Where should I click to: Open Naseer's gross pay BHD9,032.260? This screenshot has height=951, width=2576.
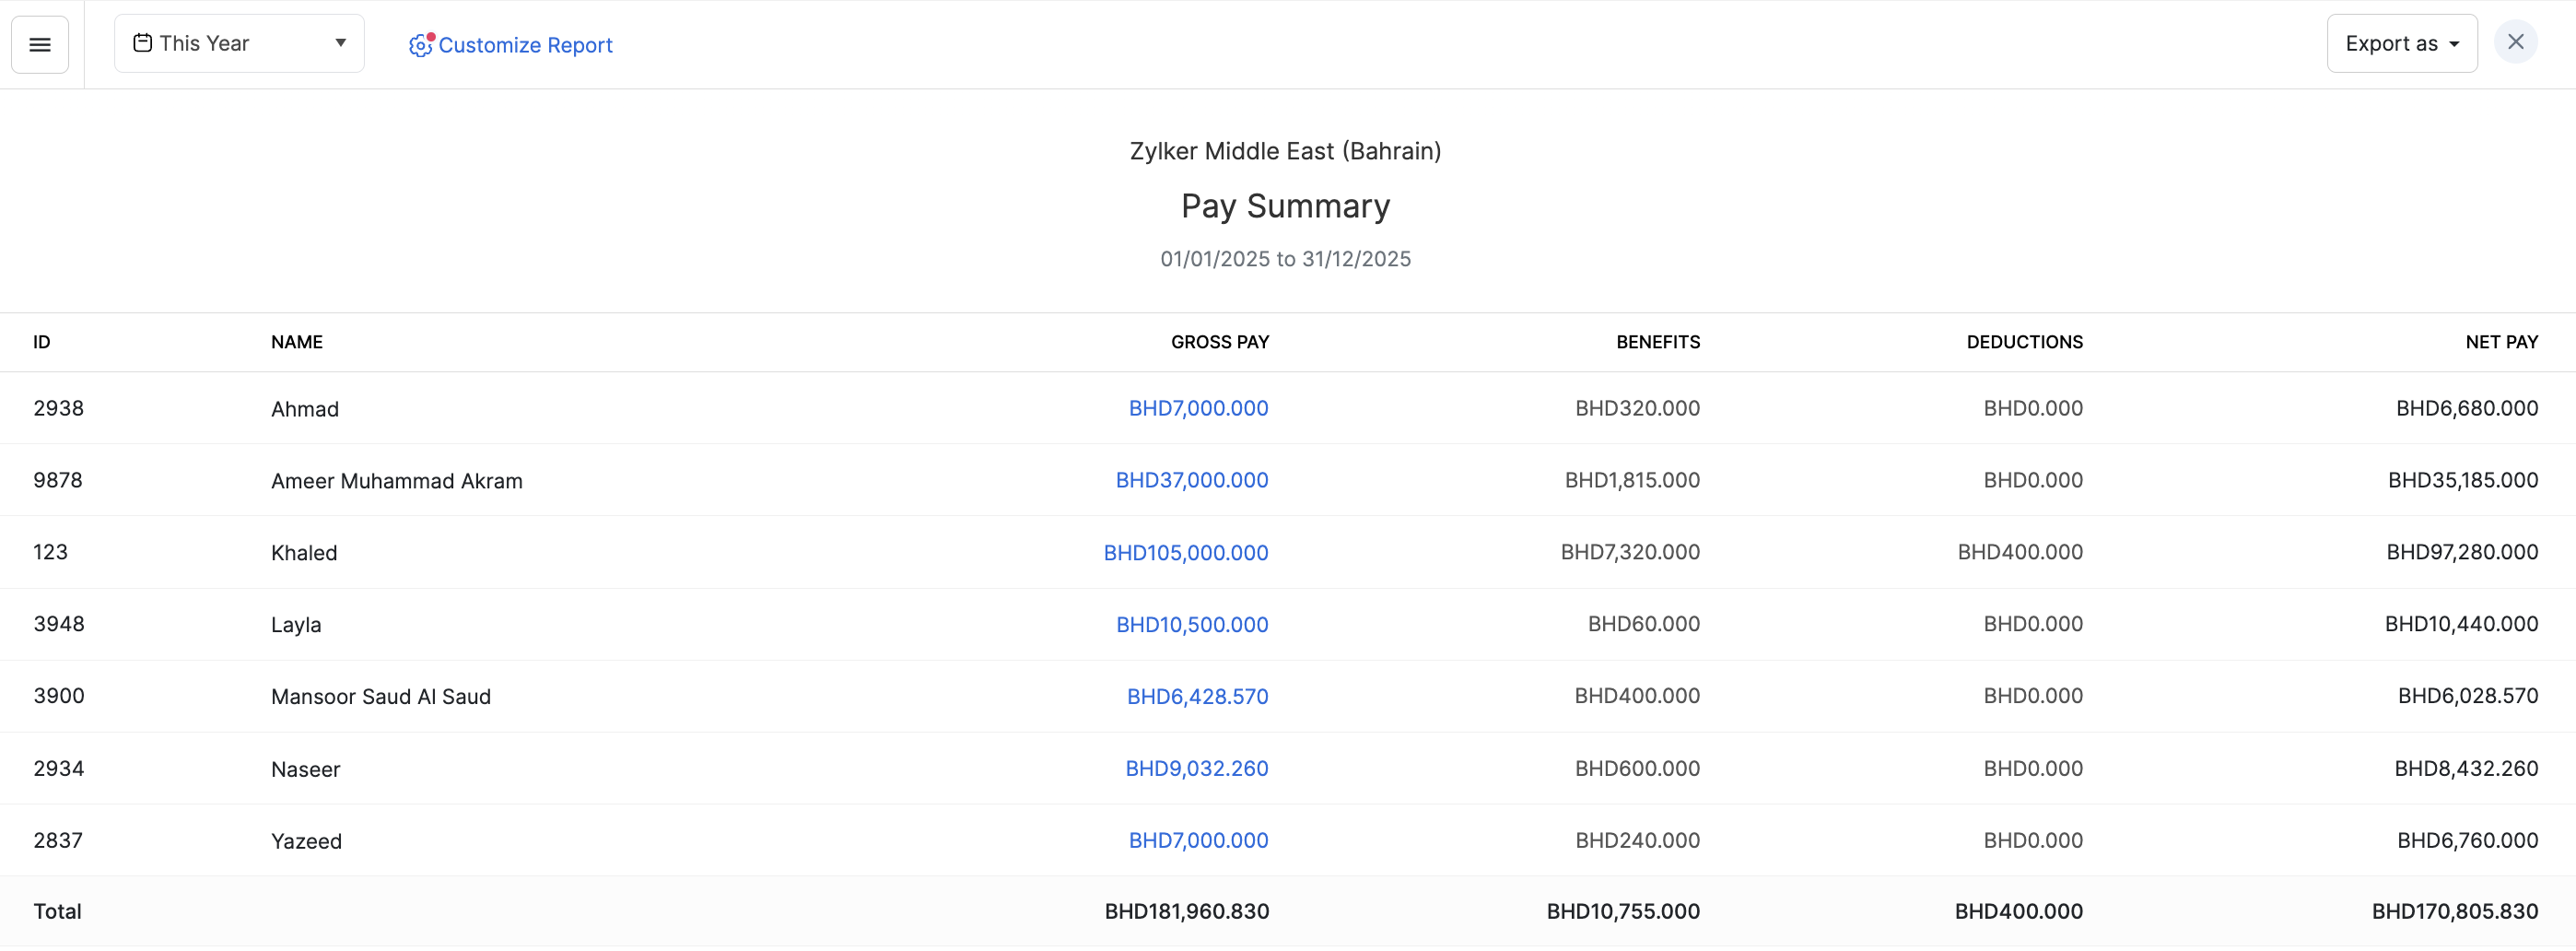click(x=1196, y=769)
